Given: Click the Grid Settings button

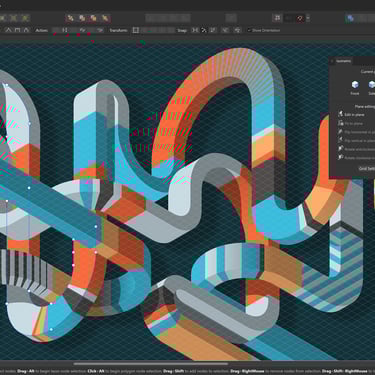Looking at the screenshot, I should click(x=367, y=168).
